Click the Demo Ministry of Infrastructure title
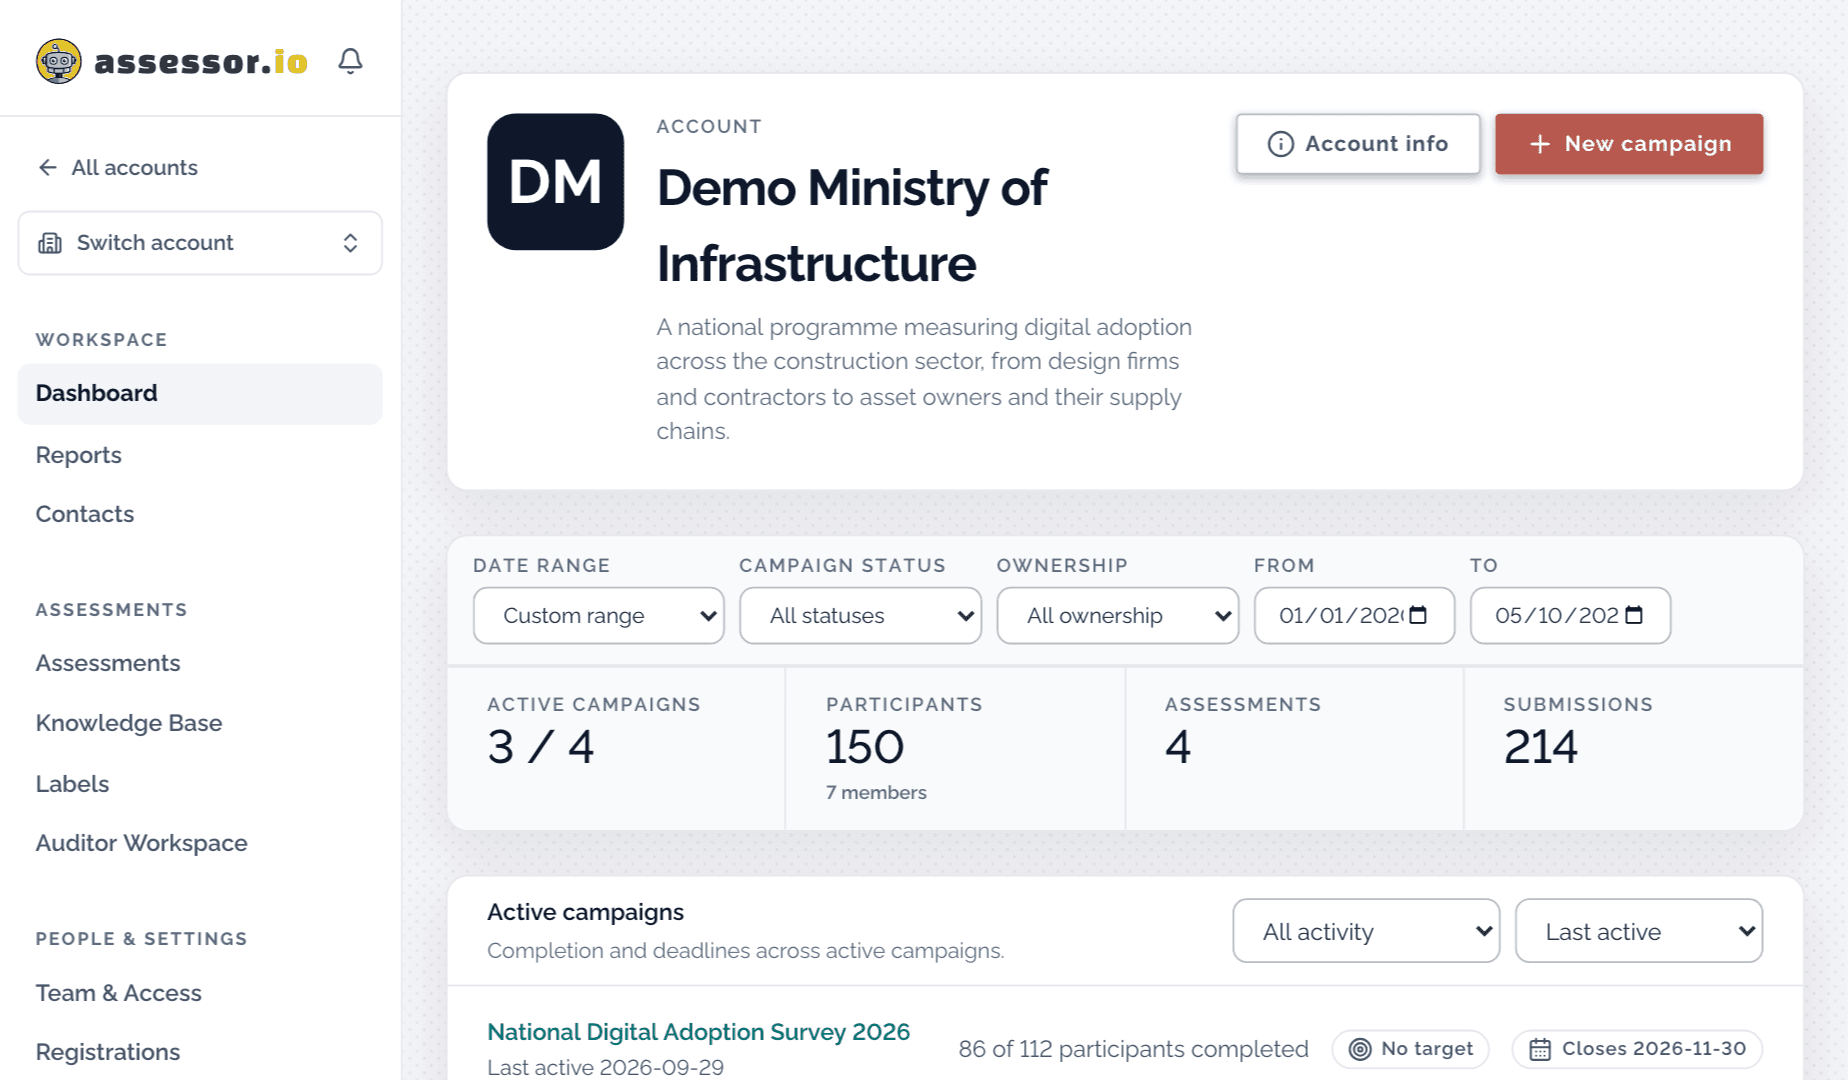This screenshot has height=1080, width=1848. [852, 225]
